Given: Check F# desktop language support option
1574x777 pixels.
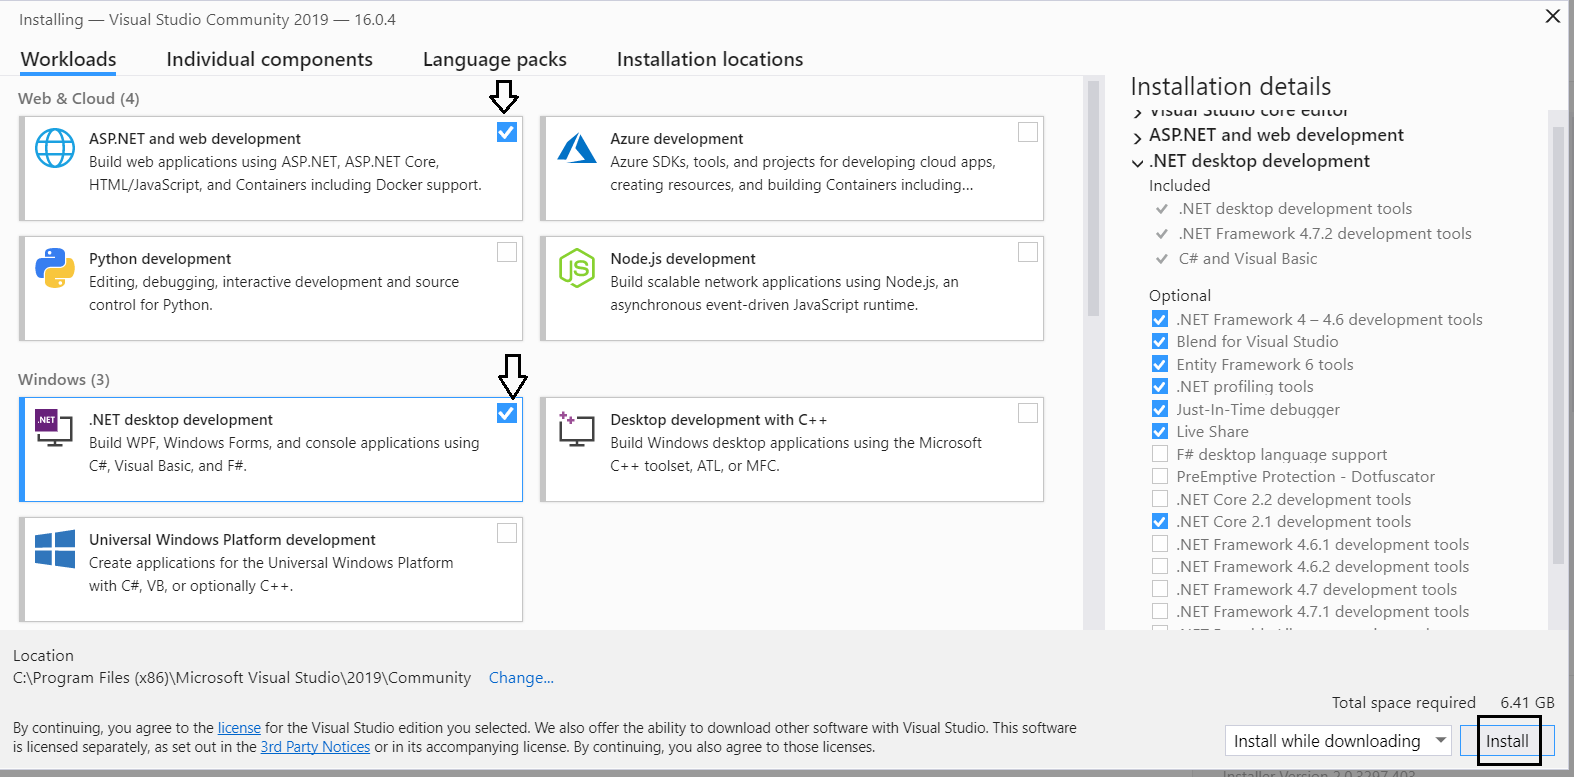Looking at the screenshot, I should [1160, 454].
